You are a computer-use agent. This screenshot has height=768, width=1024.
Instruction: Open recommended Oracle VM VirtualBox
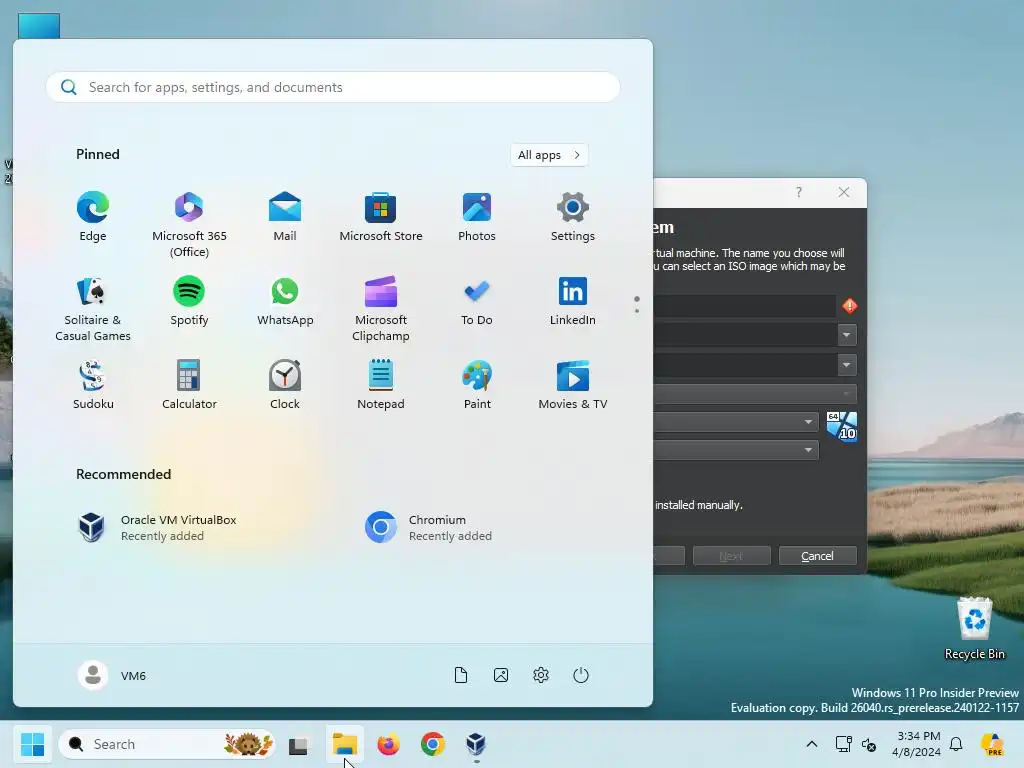tap(157, 527)
